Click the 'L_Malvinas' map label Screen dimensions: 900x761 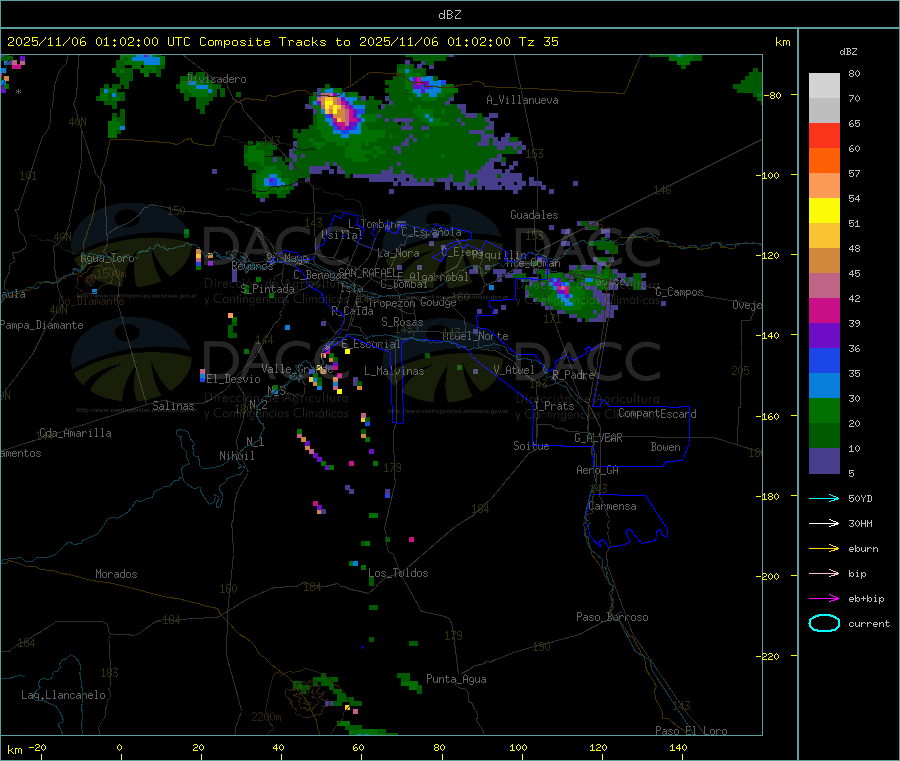click(394, 371)
